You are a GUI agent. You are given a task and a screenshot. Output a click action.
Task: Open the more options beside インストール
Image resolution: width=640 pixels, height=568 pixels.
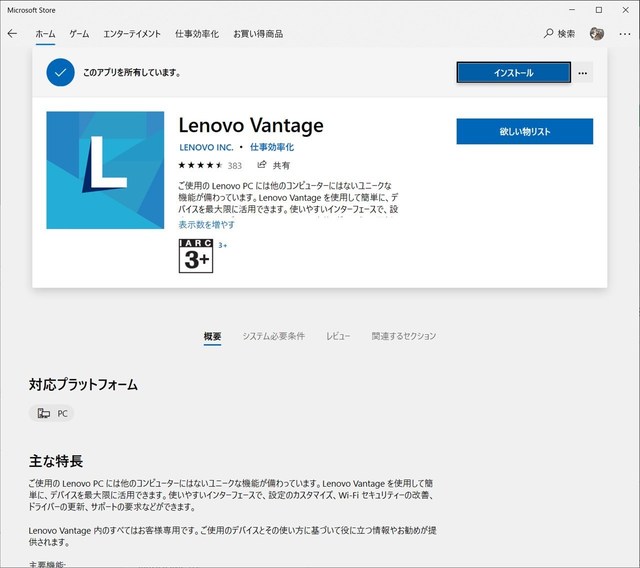pos(583,73)
